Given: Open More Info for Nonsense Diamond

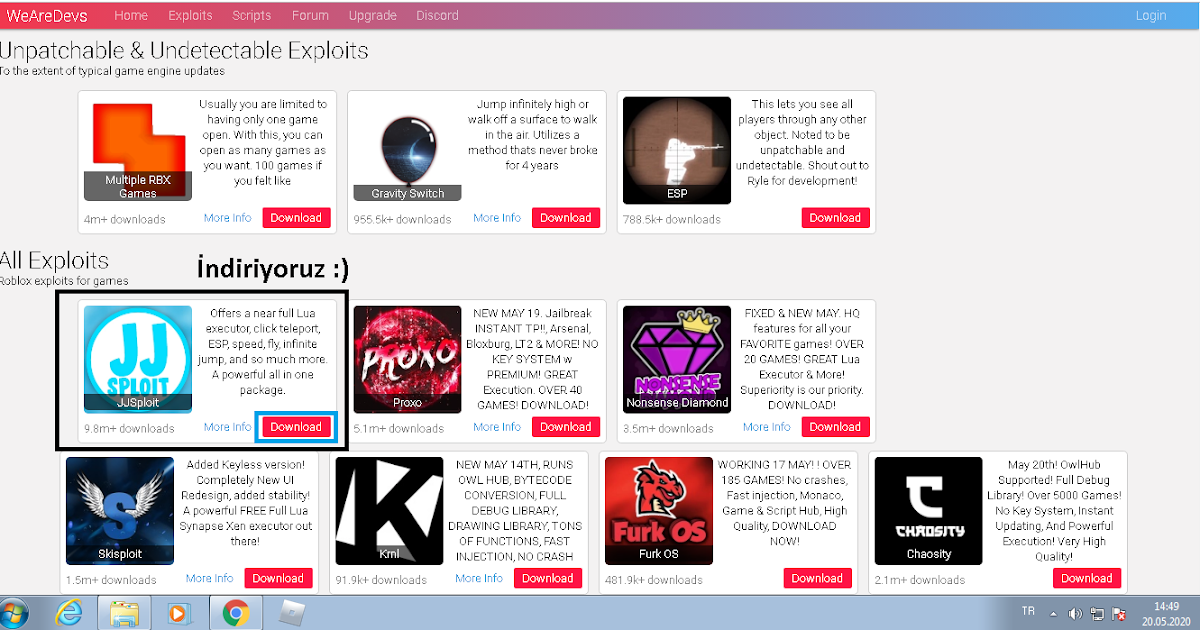Looking at the screenshot, I should click(767, 427).
